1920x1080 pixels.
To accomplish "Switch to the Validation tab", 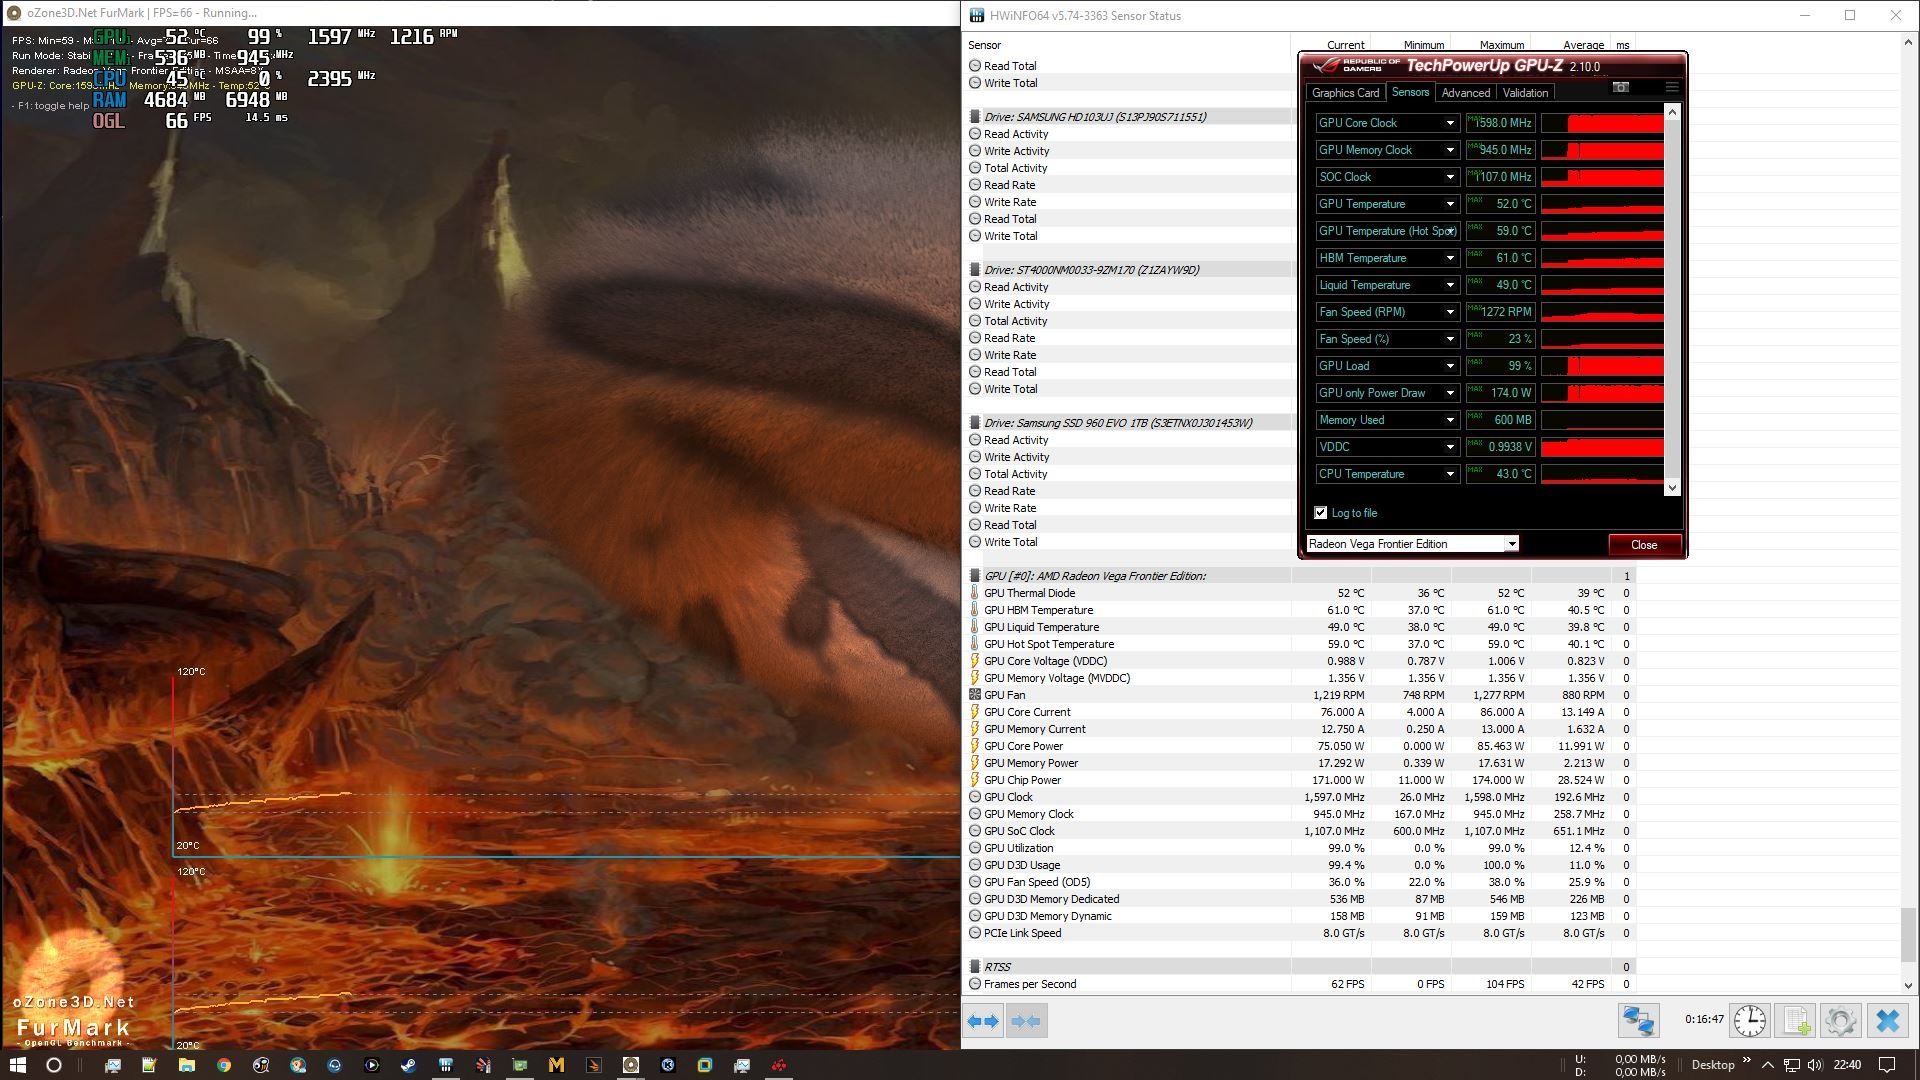I will (x=1525, y=93).
